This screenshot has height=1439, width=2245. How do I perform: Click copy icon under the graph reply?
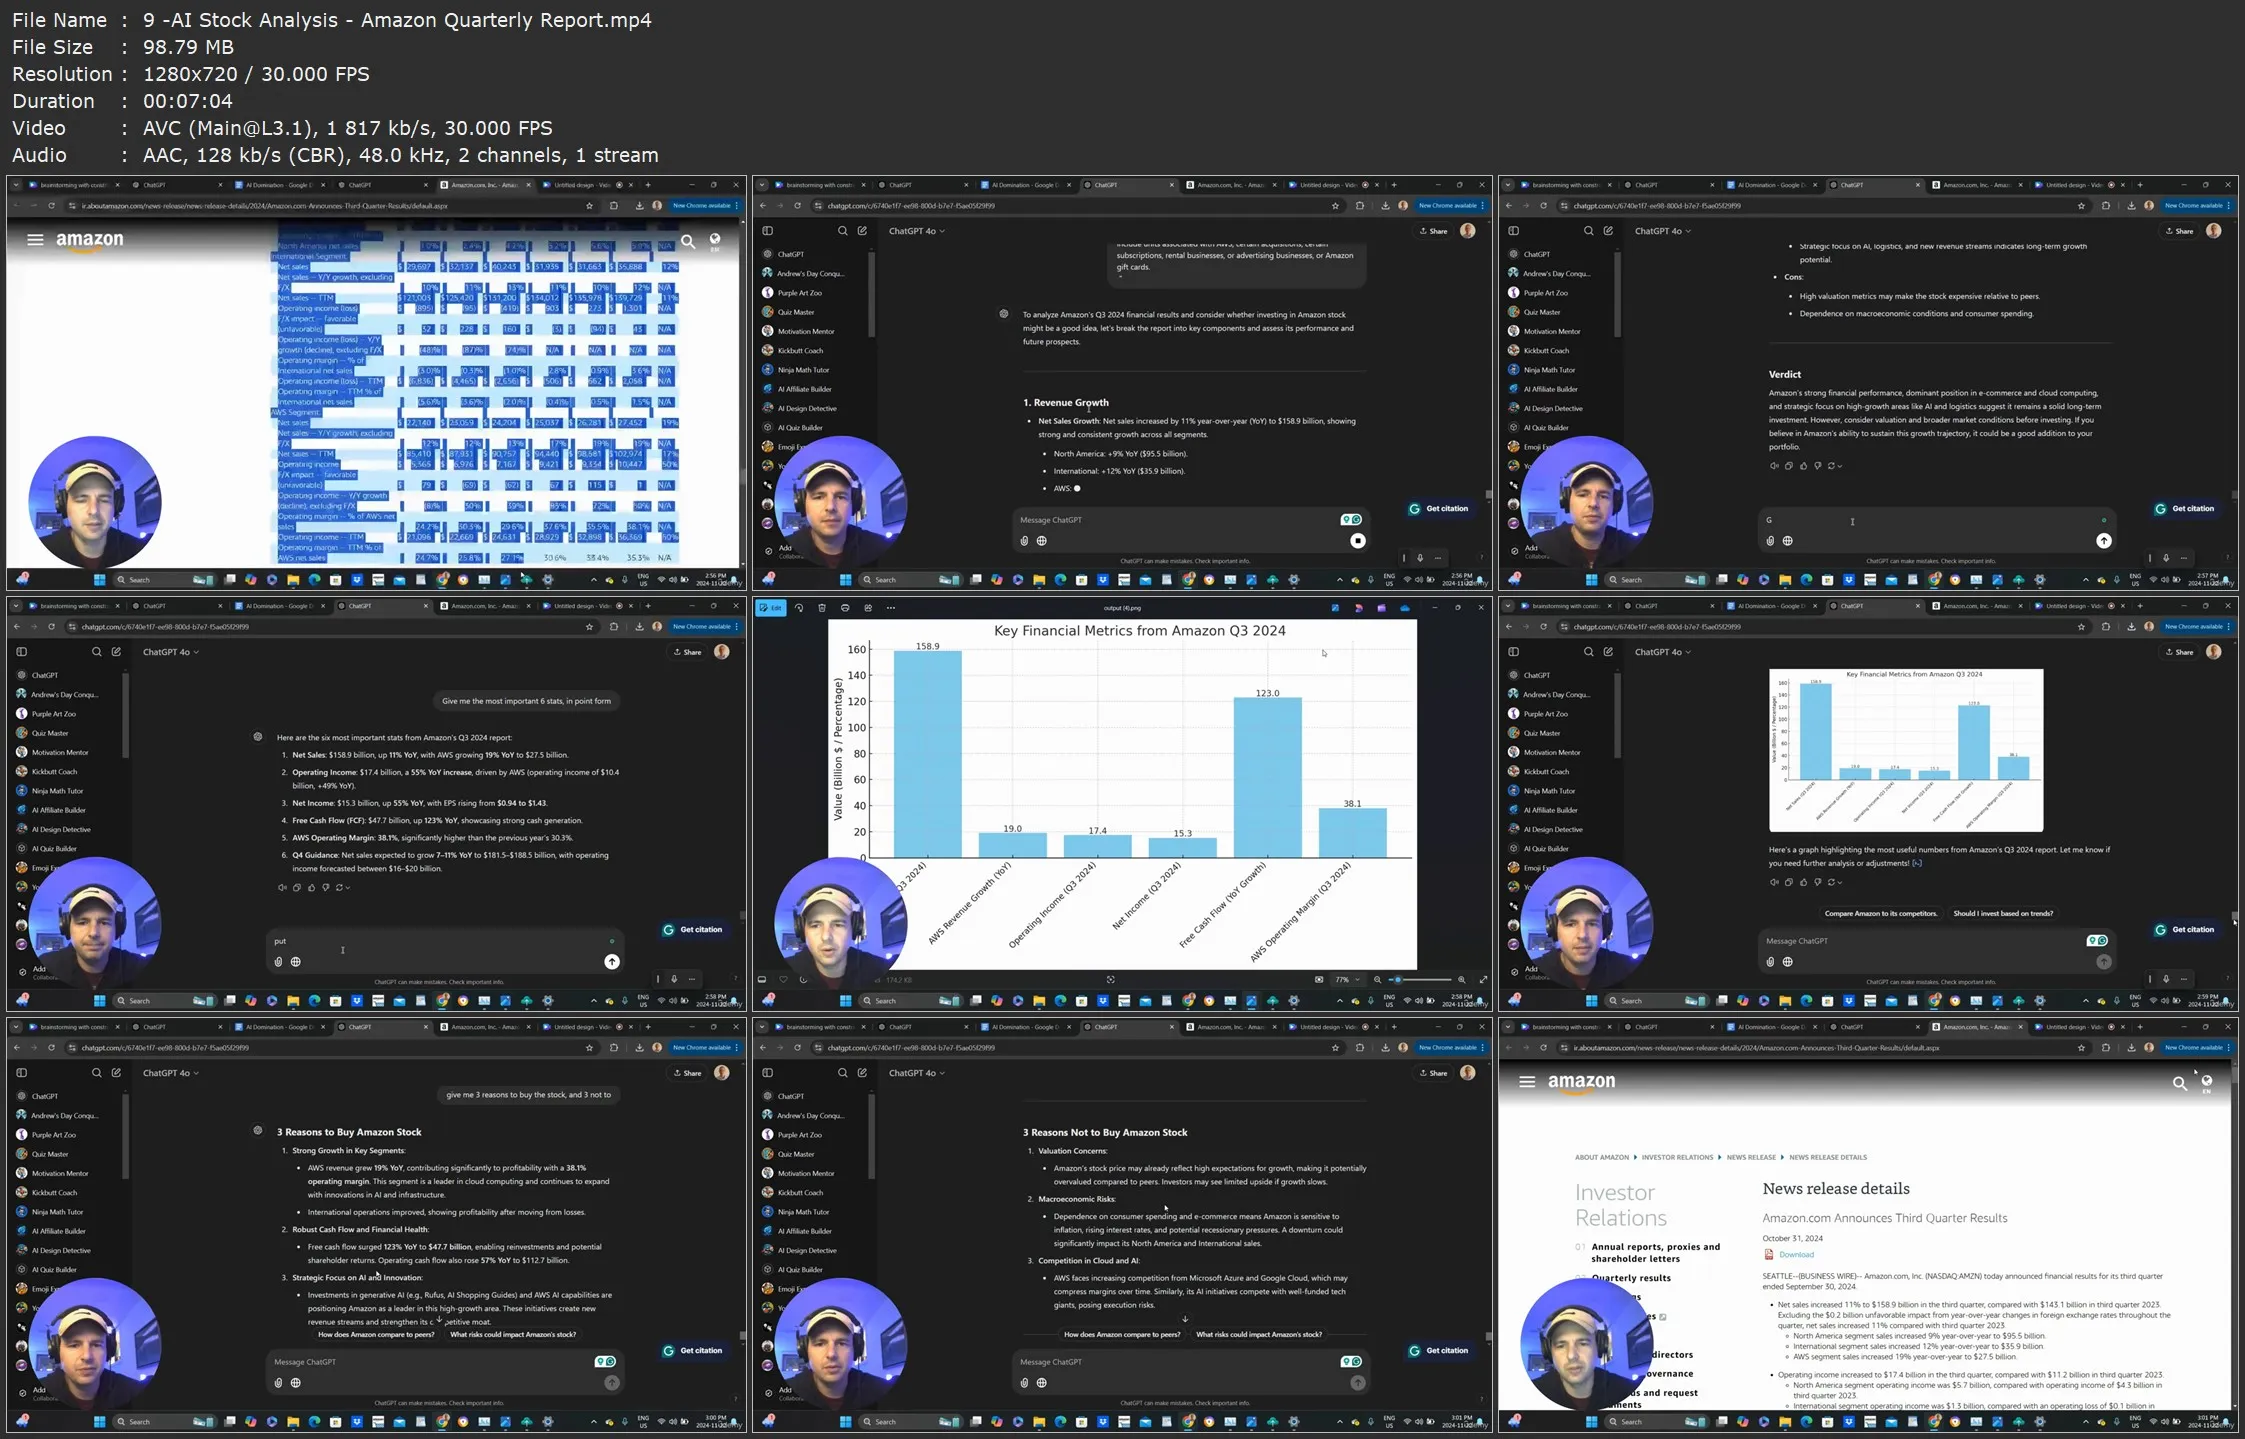1789,882
